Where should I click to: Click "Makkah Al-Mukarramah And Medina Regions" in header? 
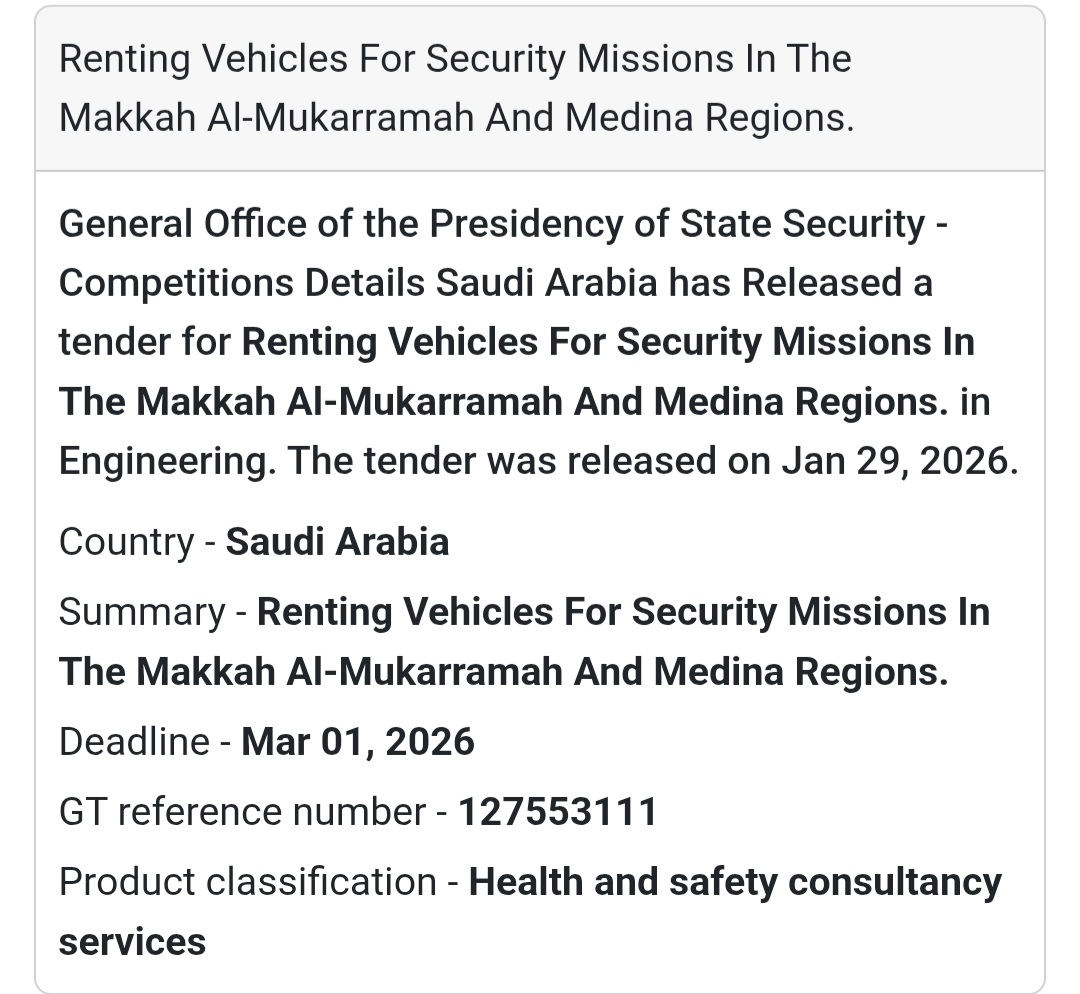tap(456, 118)
